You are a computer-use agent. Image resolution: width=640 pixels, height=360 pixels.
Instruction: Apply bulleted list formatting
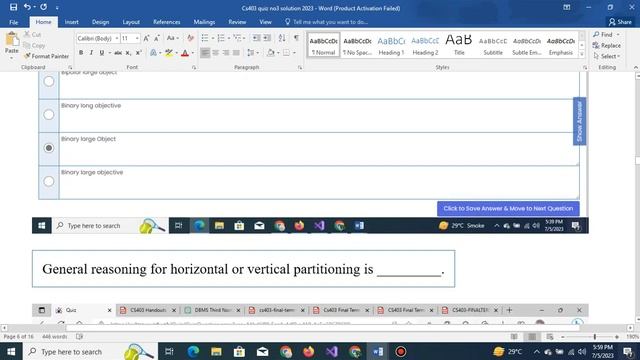[205, 38]
